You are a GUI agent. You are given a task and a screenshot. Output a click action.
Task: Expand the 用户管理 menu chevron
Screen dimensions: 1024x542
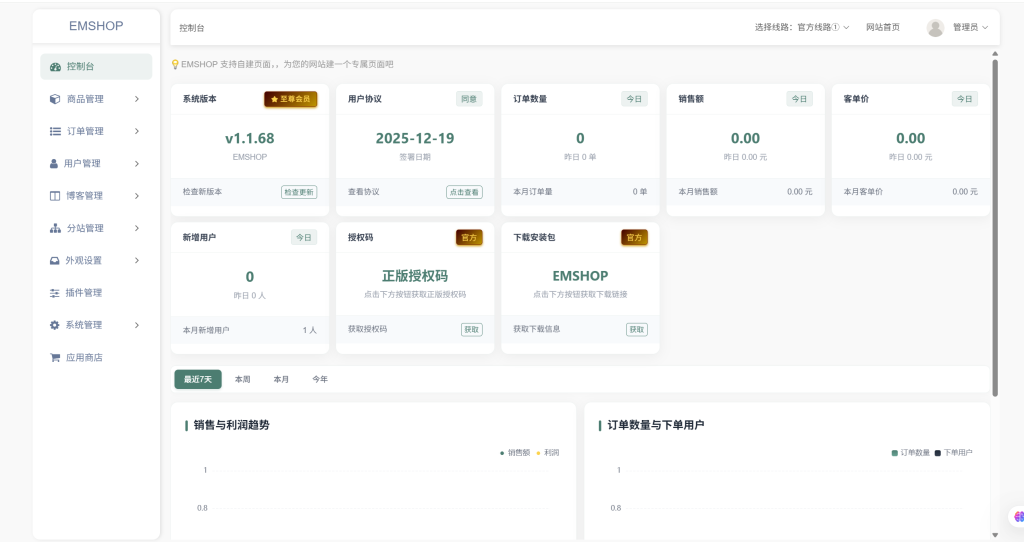(137, 164)
